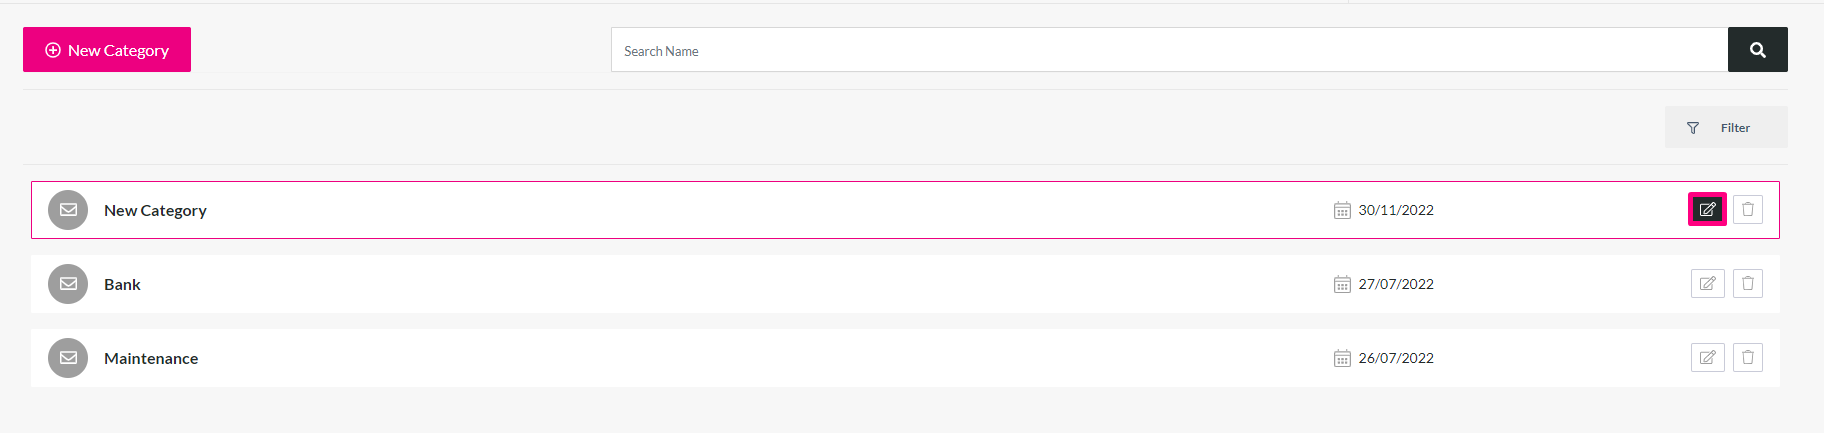
Task: Edit the Maintenance category
Action: pyautogui.click(x=1708, y=358)
